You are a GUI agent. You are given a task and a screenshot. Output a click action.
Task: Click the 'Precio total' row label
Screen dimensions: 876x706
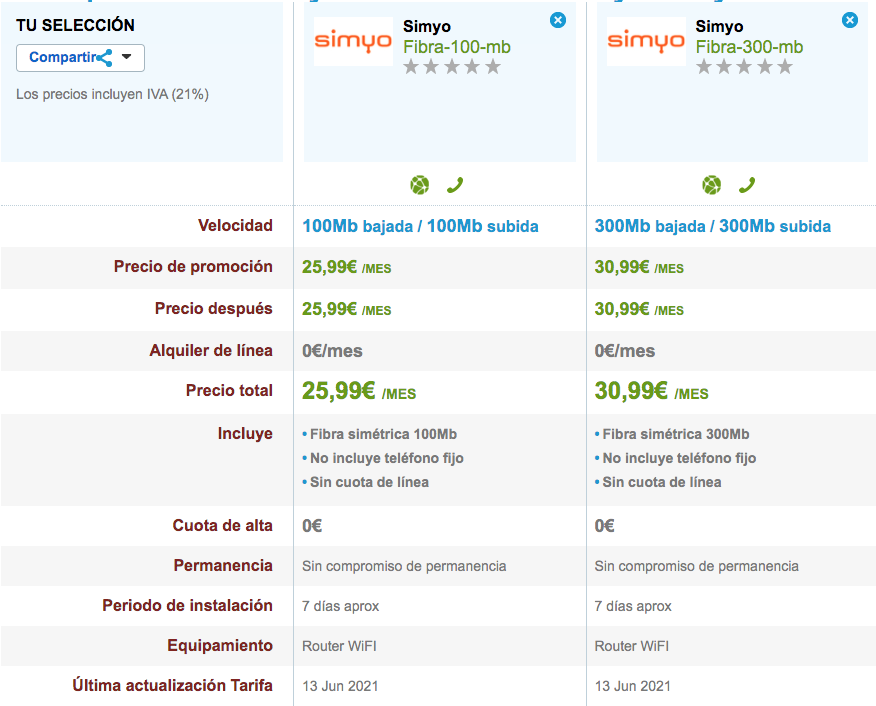[x=229, y=390]
